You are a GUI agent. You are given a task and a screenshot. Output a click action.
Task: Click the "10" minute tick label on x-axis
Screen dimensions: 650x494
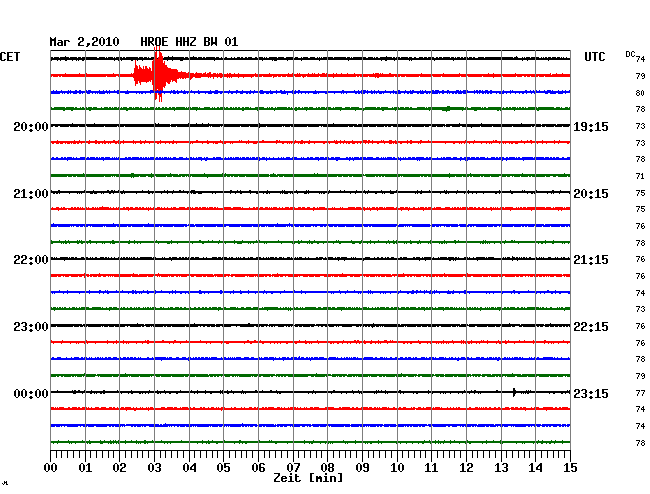pyautogui.click(x=397, y=467)
